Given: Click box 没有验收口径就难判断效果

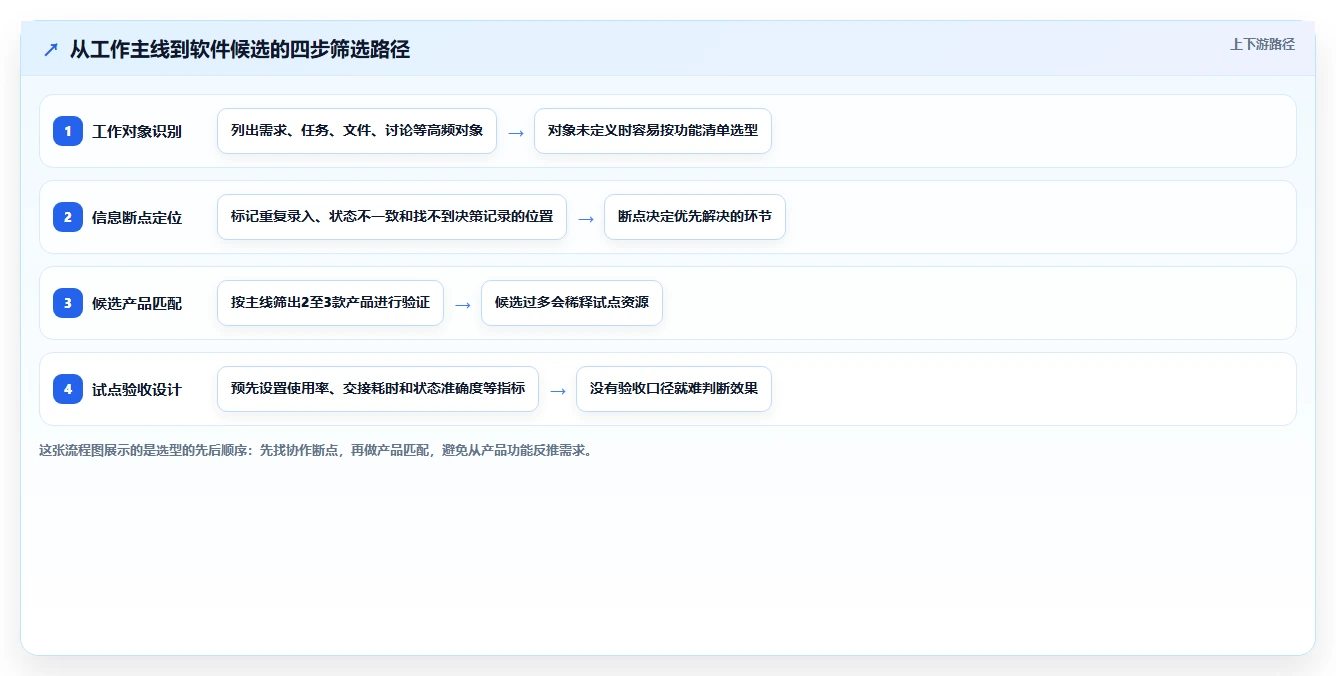Looking at the screenshot, I should 674,389.
